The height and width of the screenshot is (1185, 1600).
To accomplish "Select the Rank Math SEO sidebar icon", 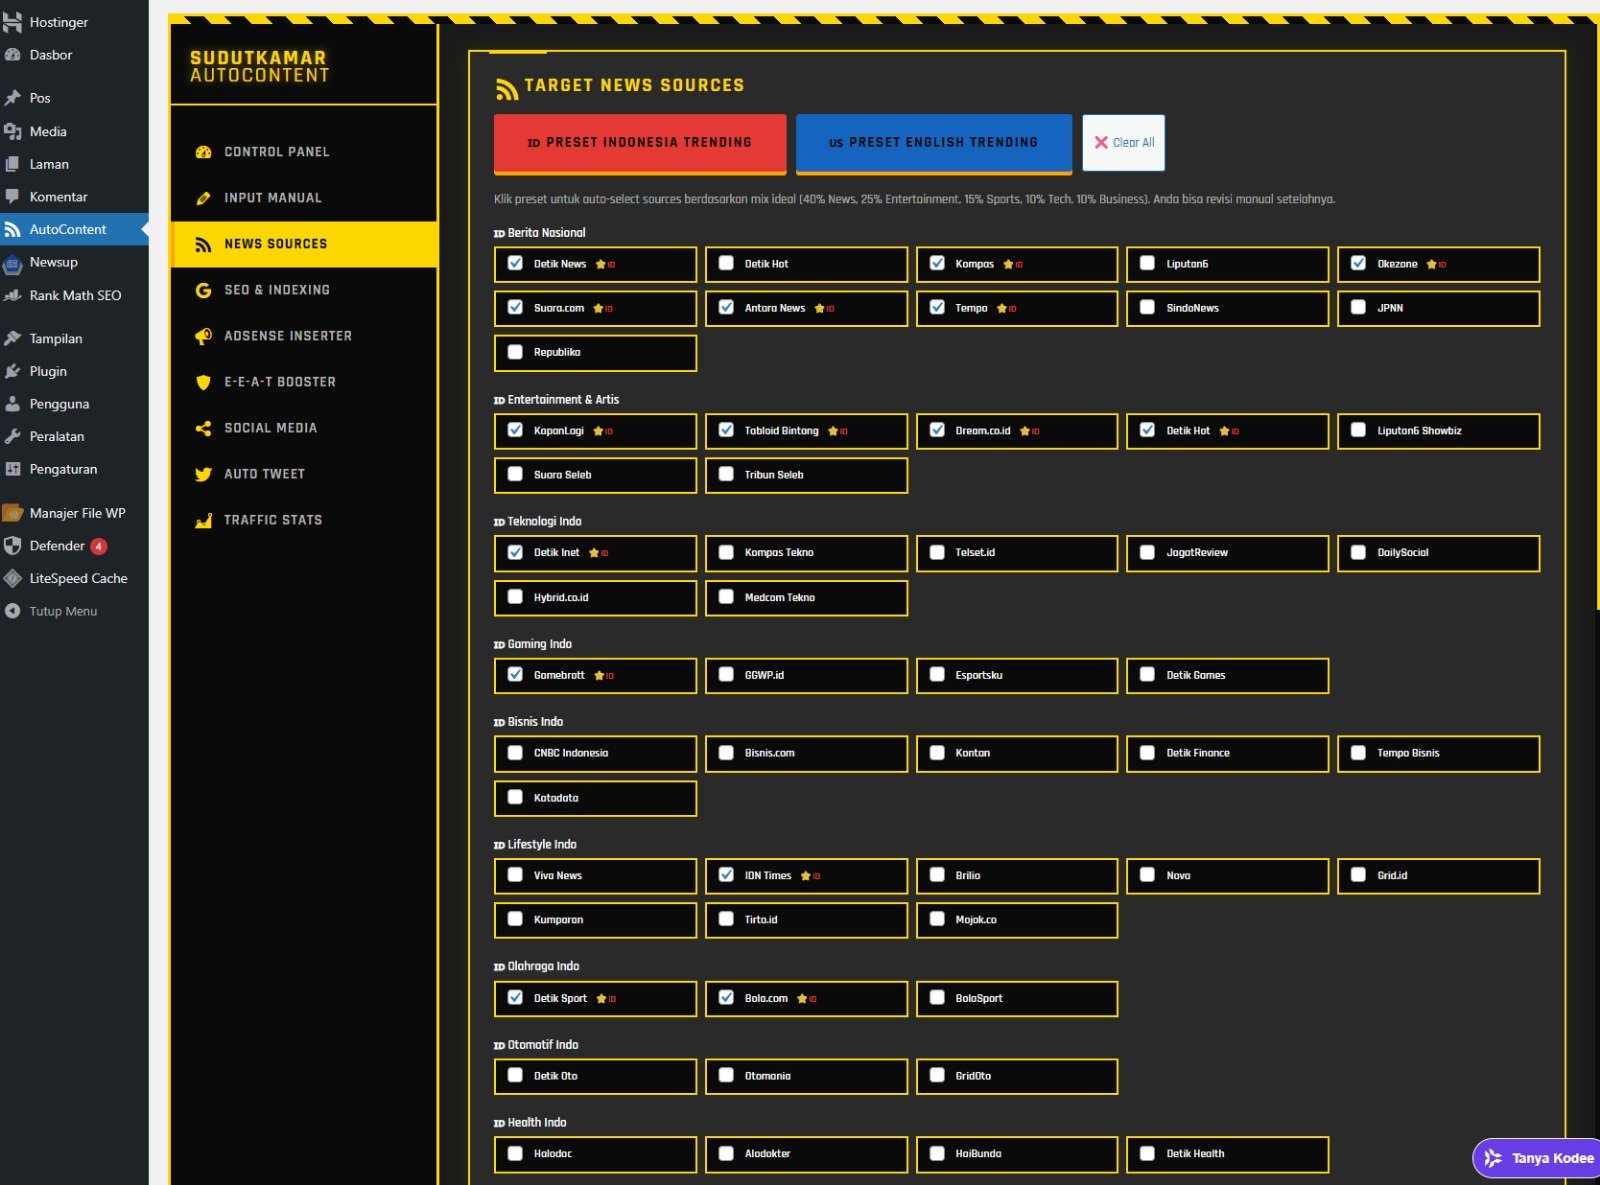I will pyautogui.click(x=12, y=295).
